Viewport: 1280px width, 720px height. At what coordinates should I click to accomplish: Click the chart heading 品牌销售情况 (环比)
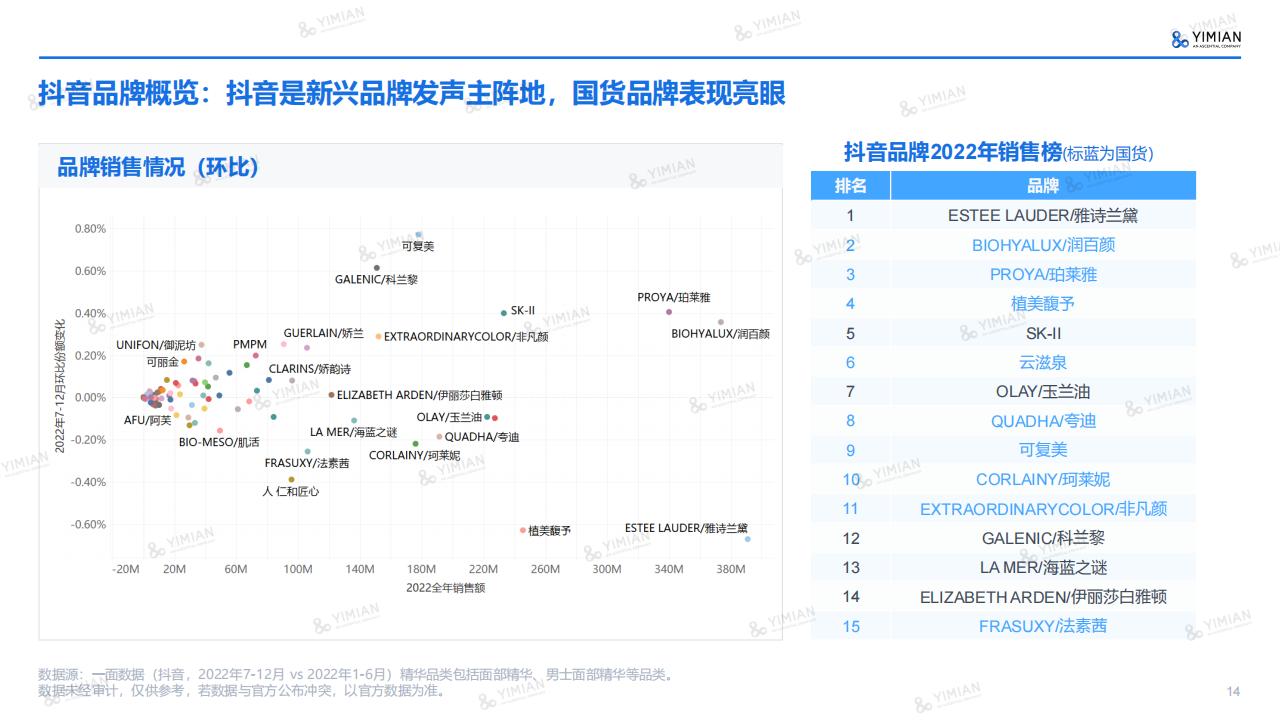click(158, 167)
